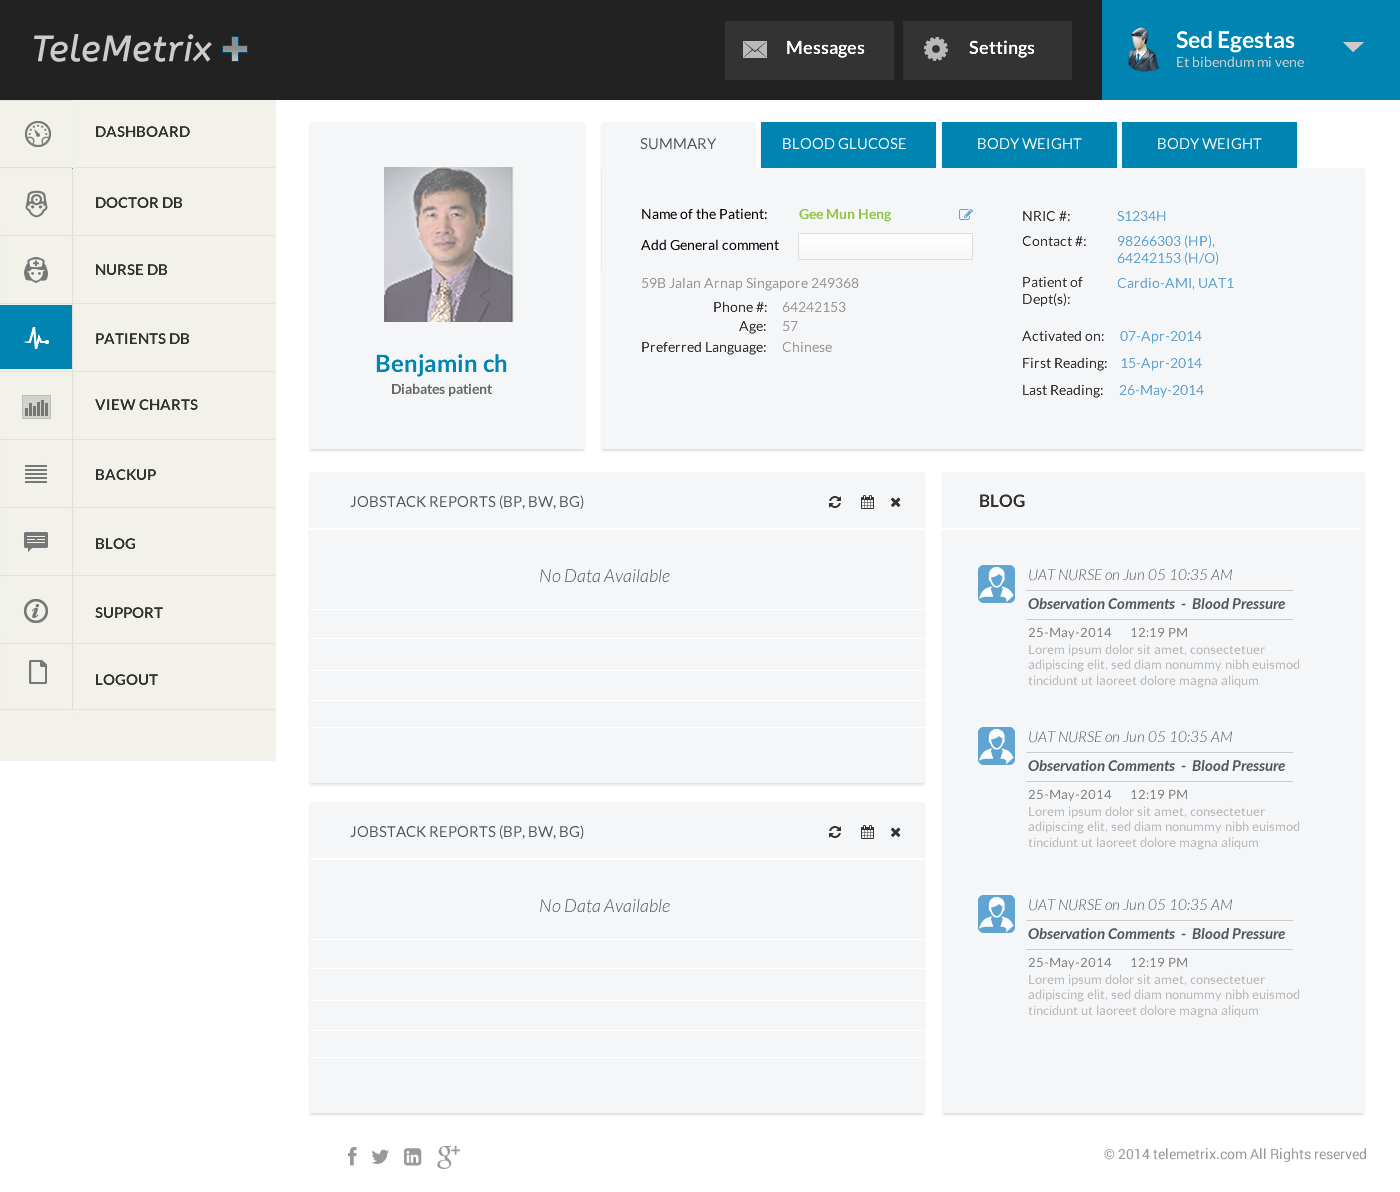Open Settings from the top bar
This screenshot has width=1400, height=1192.
click(986, 49)
